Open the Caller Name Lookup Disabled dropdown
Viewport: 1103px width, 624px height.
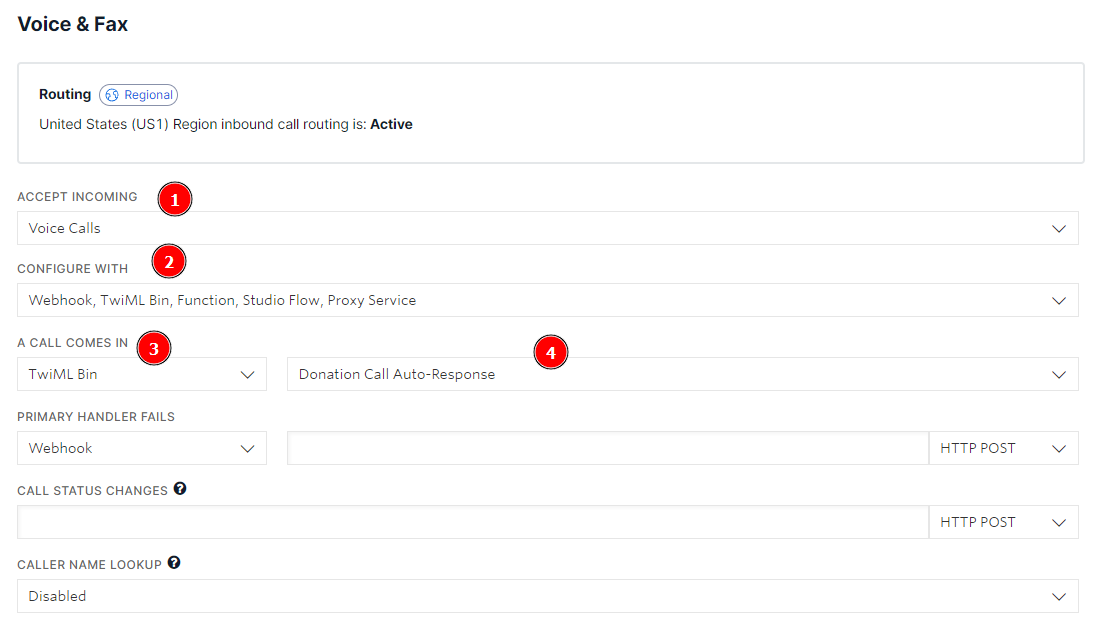click(547, 596)
